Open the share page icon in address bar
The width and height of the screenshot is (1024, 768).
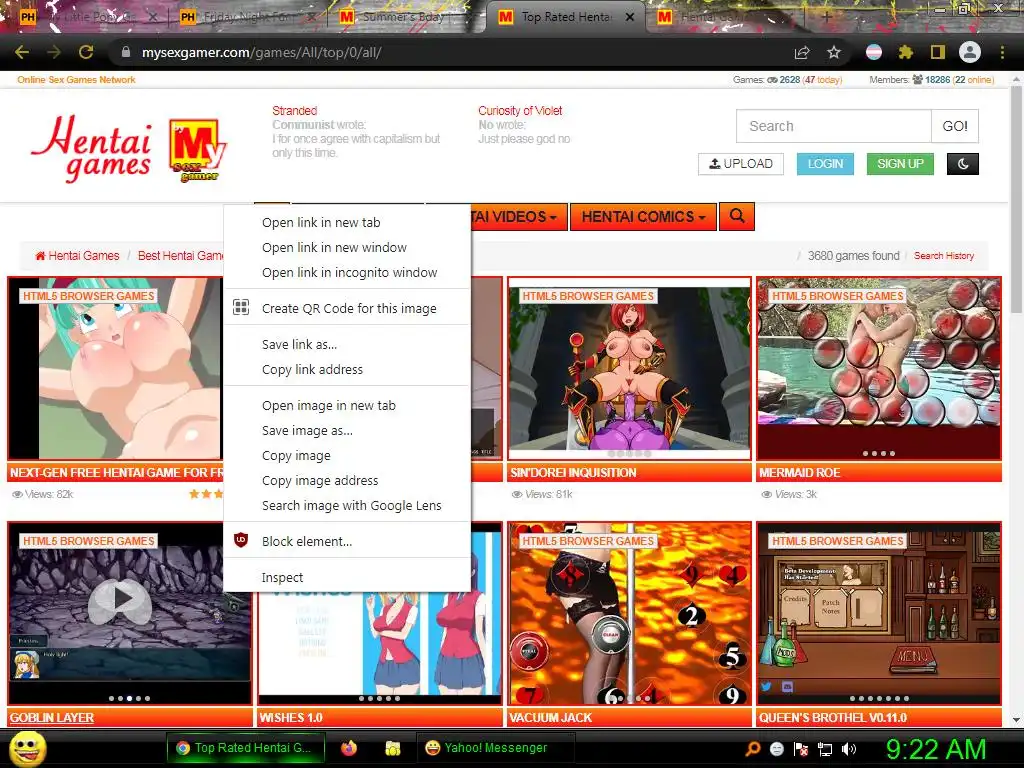pyautogui.click(x=802, y=52)
